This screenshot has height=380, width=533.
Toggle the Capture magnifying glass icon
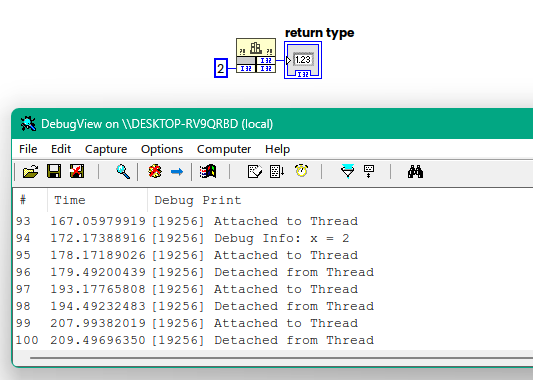(123, 171)
